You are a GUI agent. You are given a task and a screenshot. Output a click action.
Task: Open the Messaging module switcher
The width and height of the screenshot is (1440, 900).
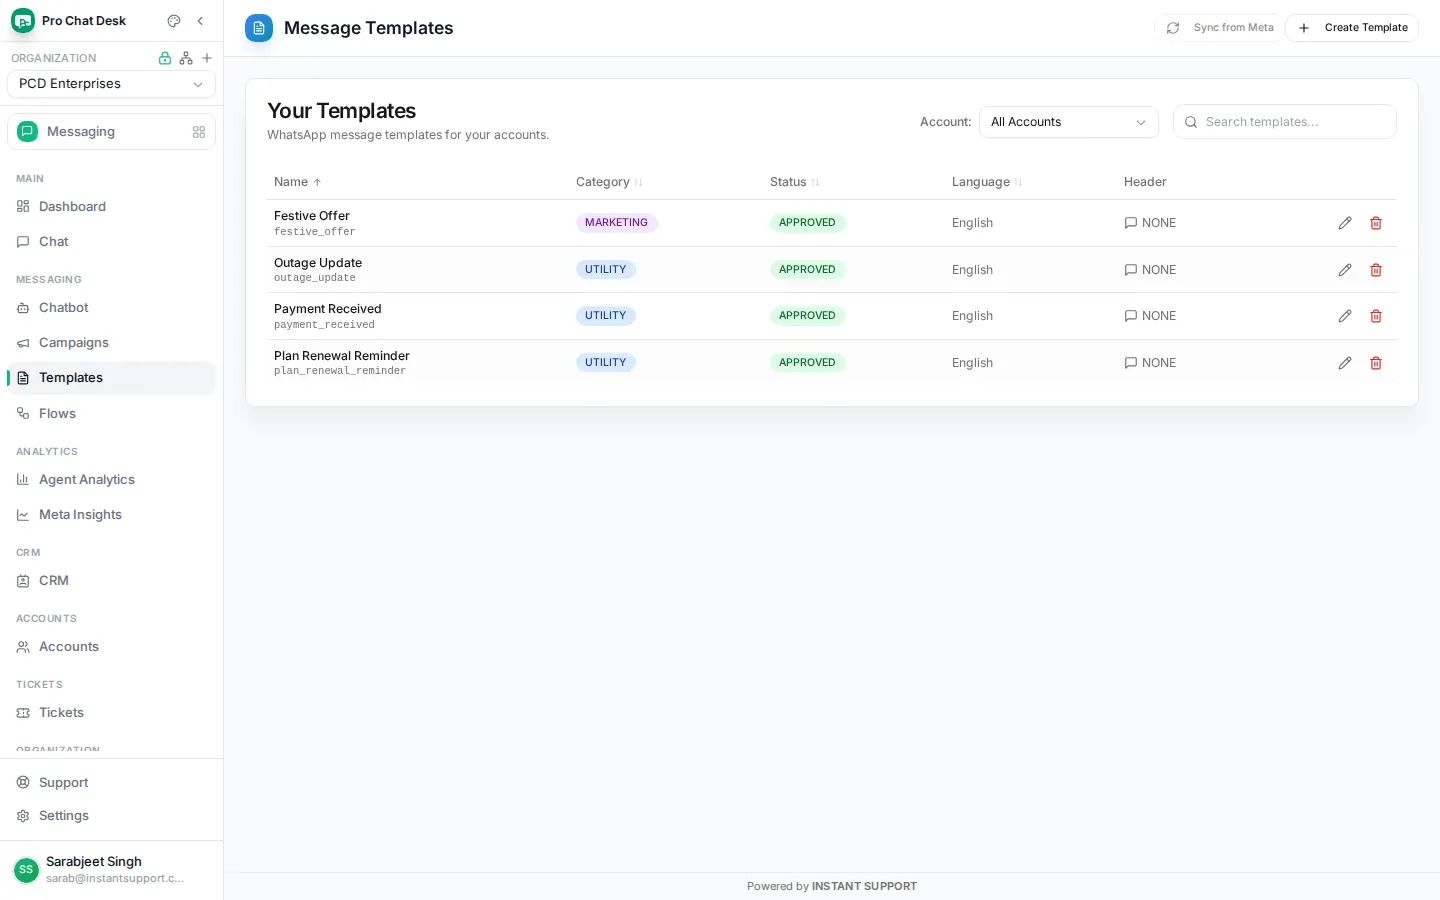tap(111, 132)
